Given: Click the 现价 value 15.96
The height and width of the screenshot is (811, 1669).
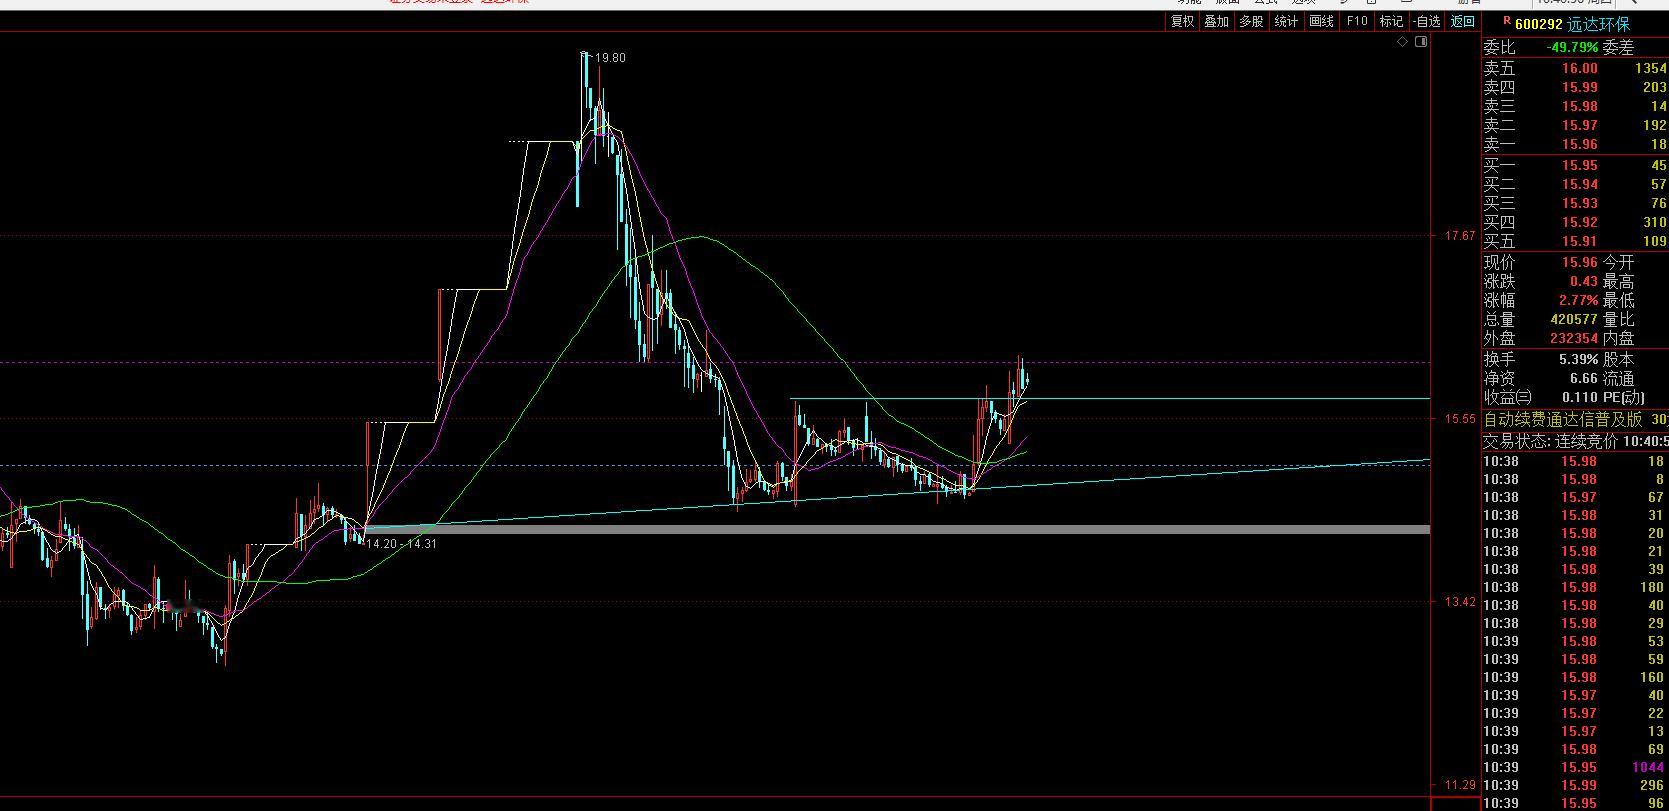Looking at the screenshot, I should click(x=1580, y=262).
